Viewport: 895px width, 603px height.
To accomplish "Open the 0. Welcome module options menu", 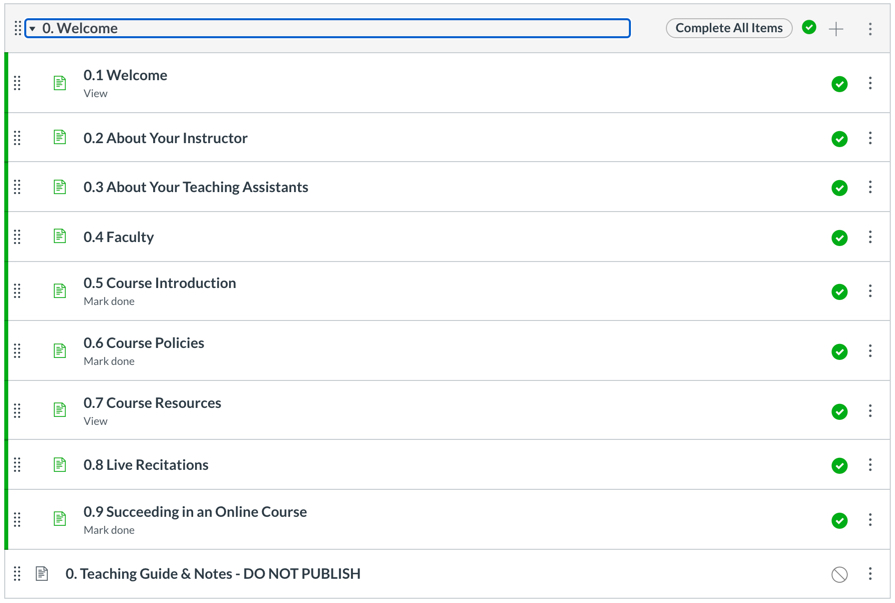I will pyautogui.click(x=870, y=29).
